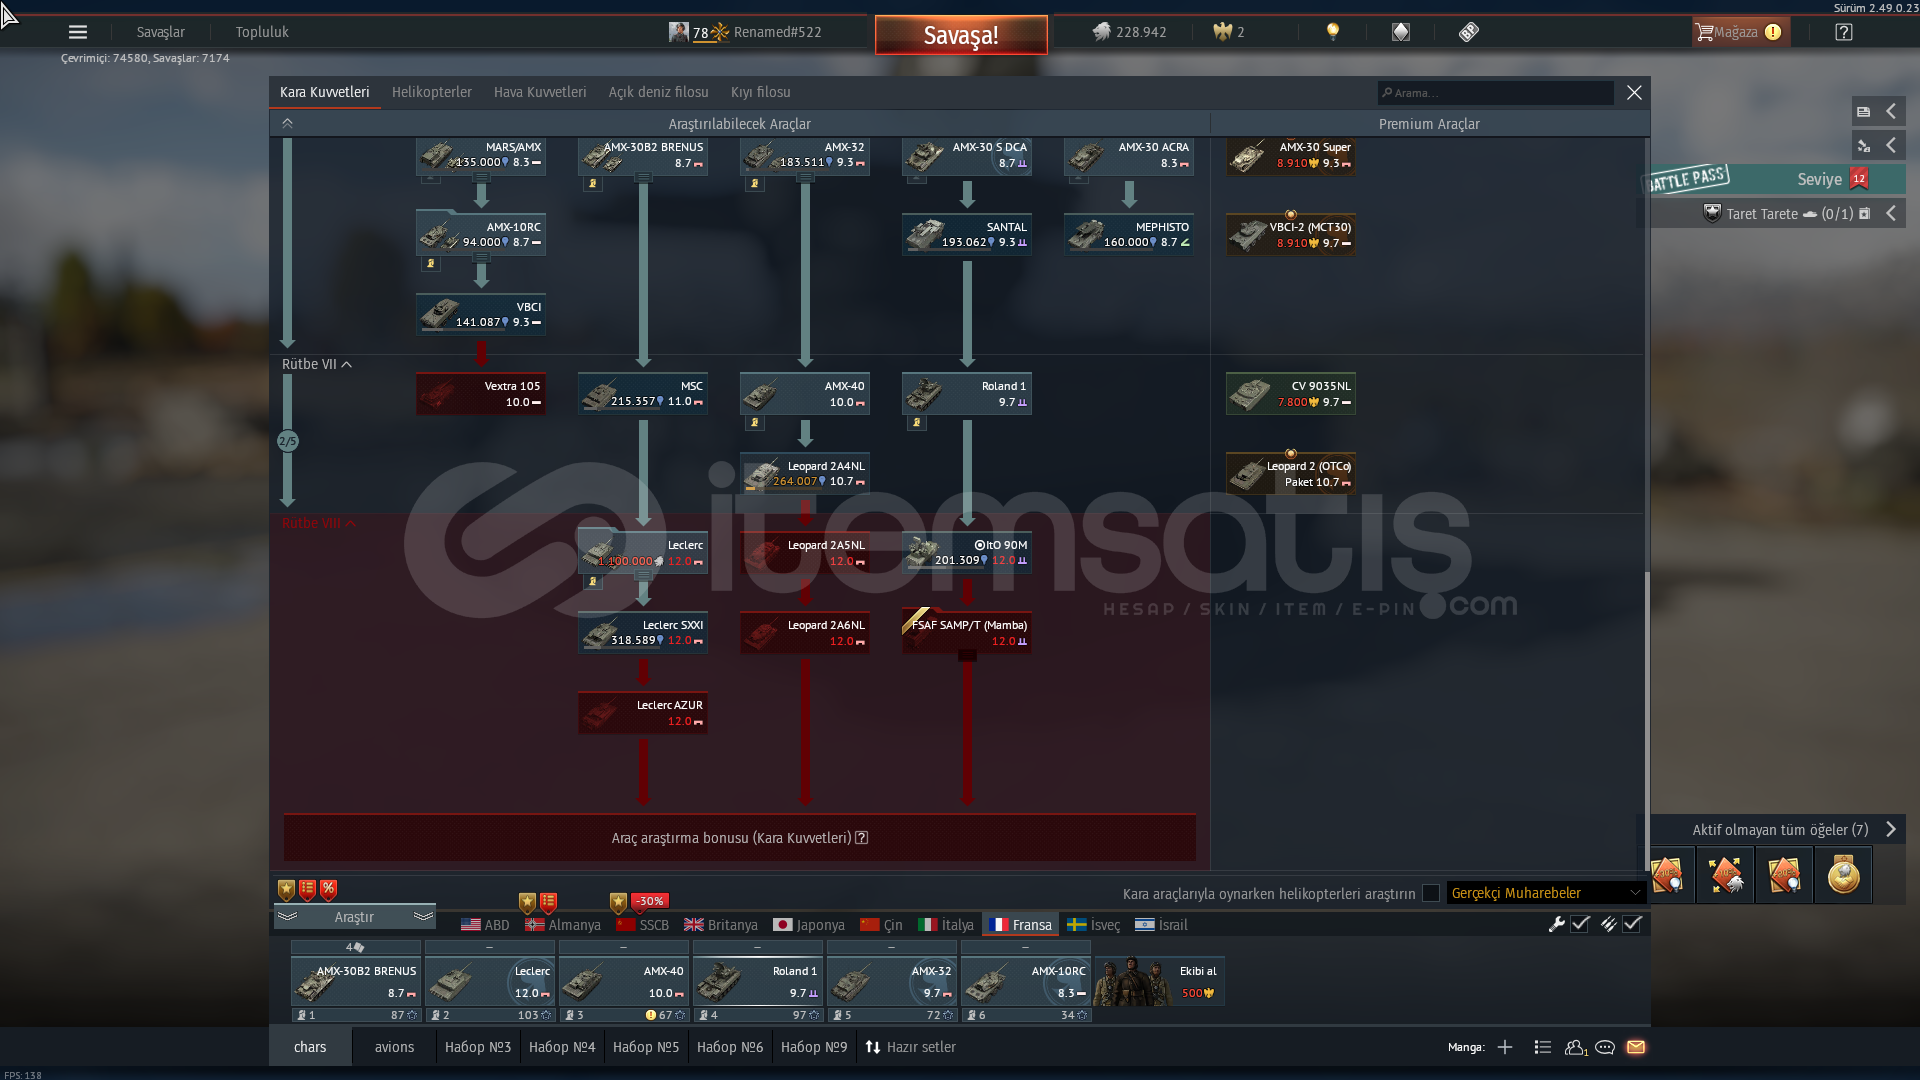Collapse tree with top-left up chevron
Screen dimensions: 1920x1080
pos(287,123)
